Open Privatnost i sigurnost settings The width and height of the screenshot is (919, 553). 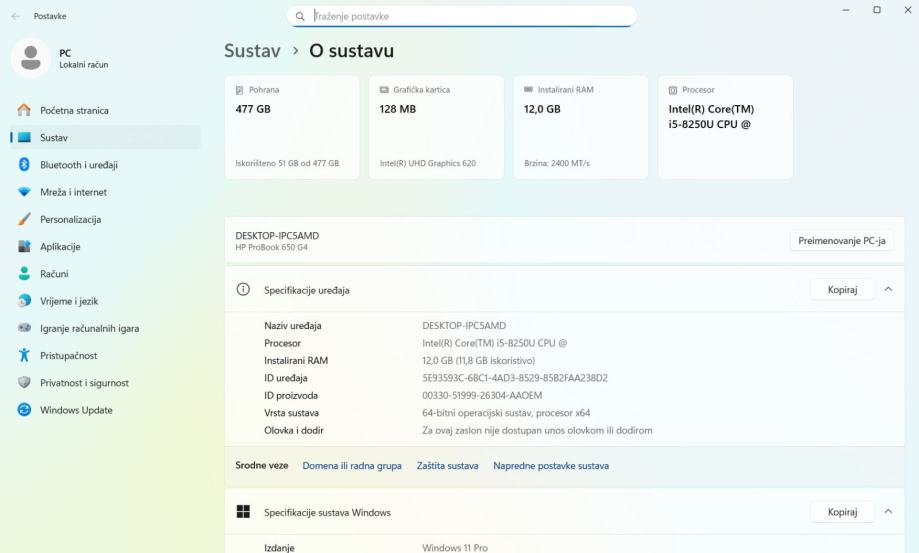pyautogui.click(x=105, y=383)
